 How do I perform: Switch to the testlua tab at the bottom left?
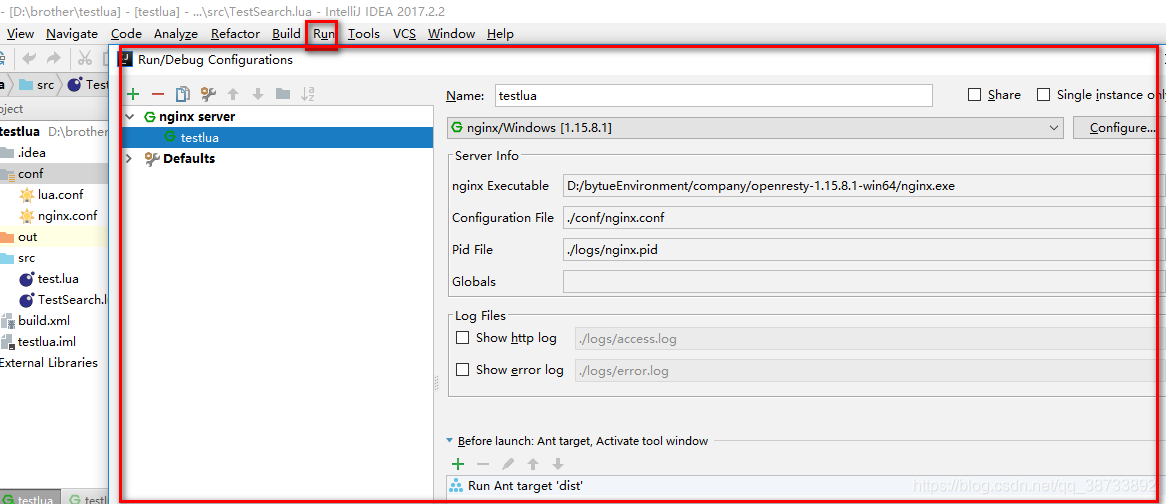[x=30, y=499]
